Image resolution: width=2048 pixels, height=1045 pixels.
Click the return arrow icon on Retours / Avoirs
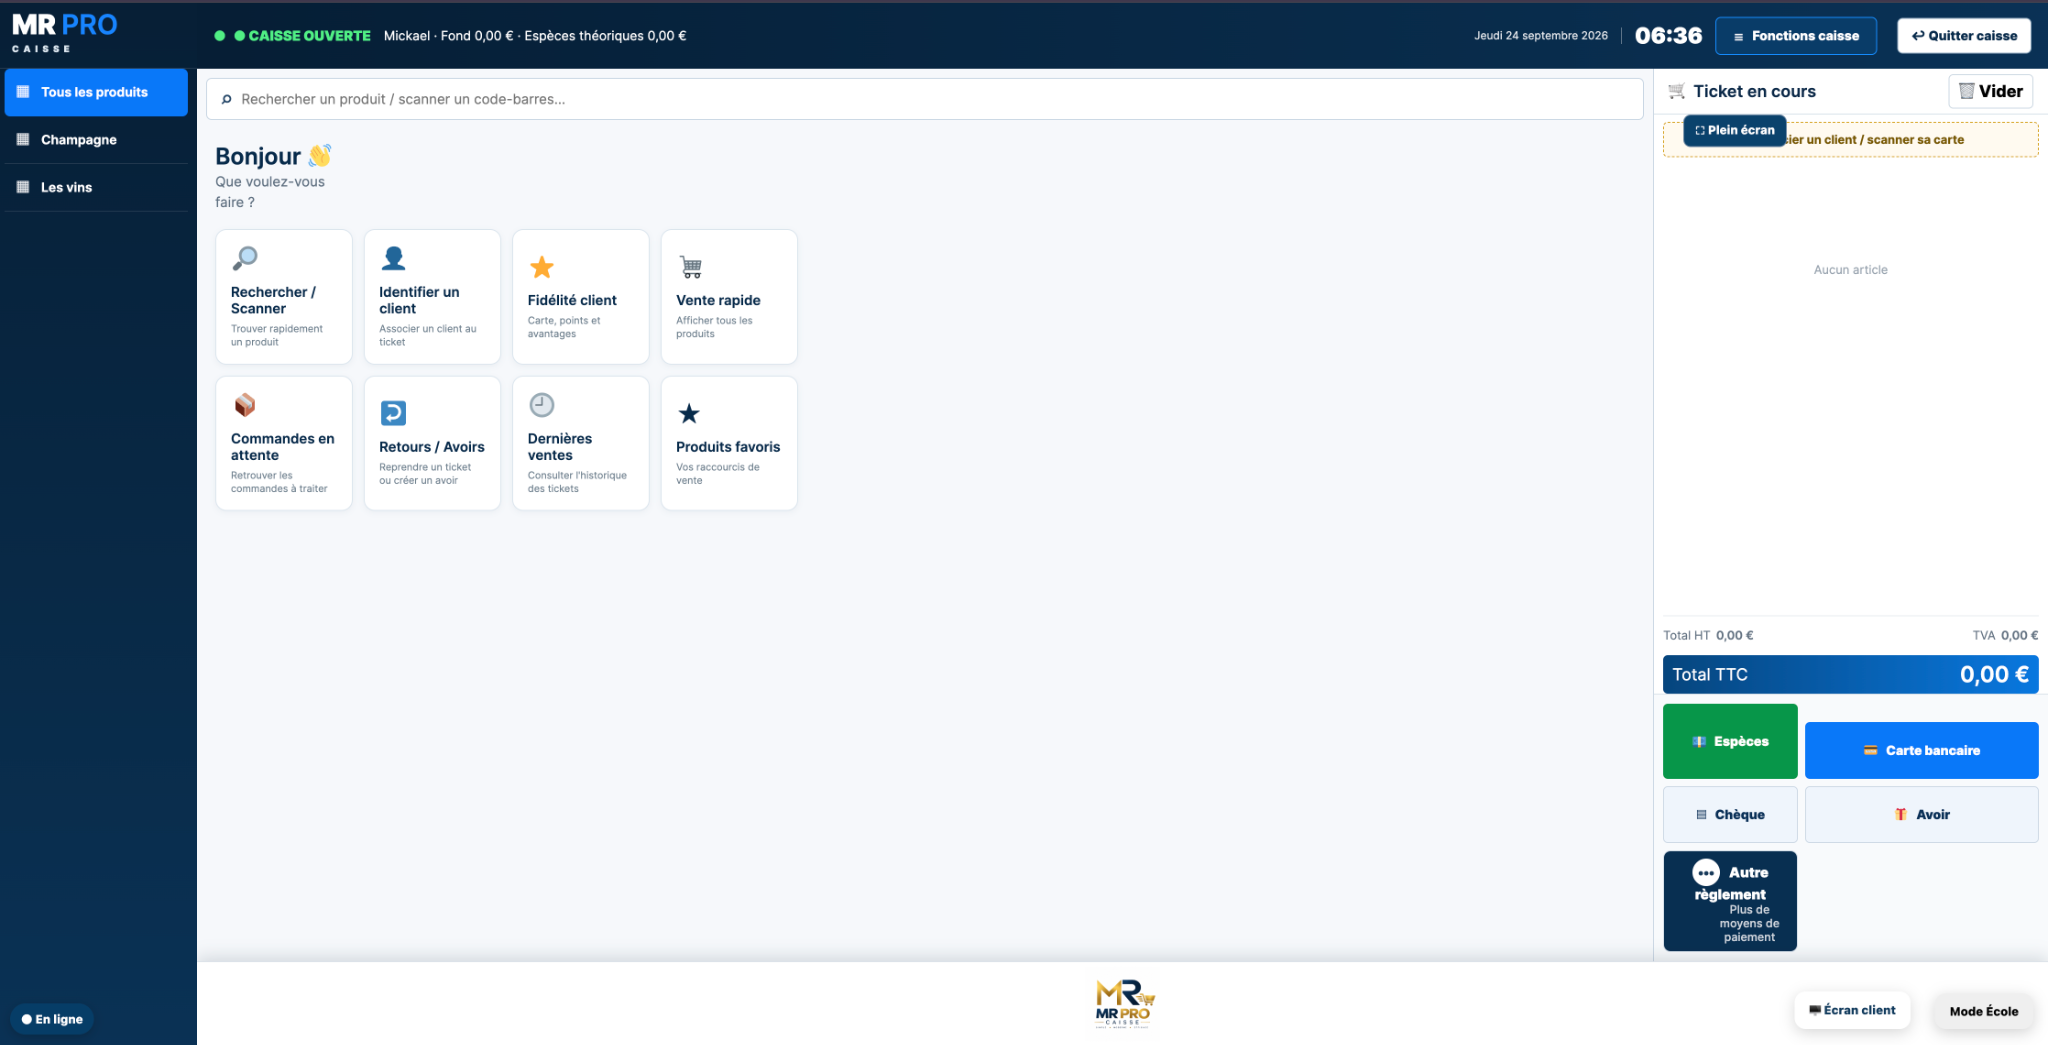(x=394, y=413)
